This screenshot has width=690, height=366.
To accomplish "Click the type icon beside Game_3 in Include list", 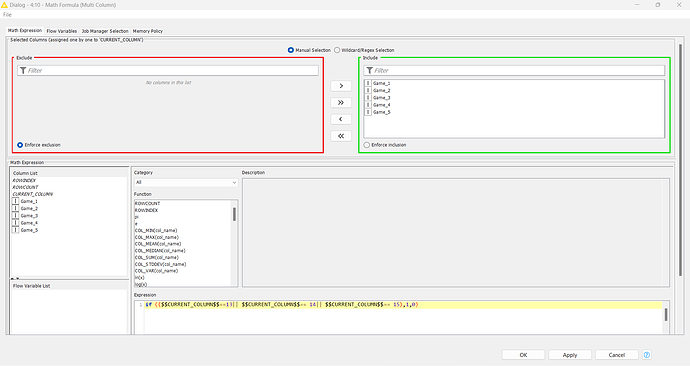I will (368, 98).
